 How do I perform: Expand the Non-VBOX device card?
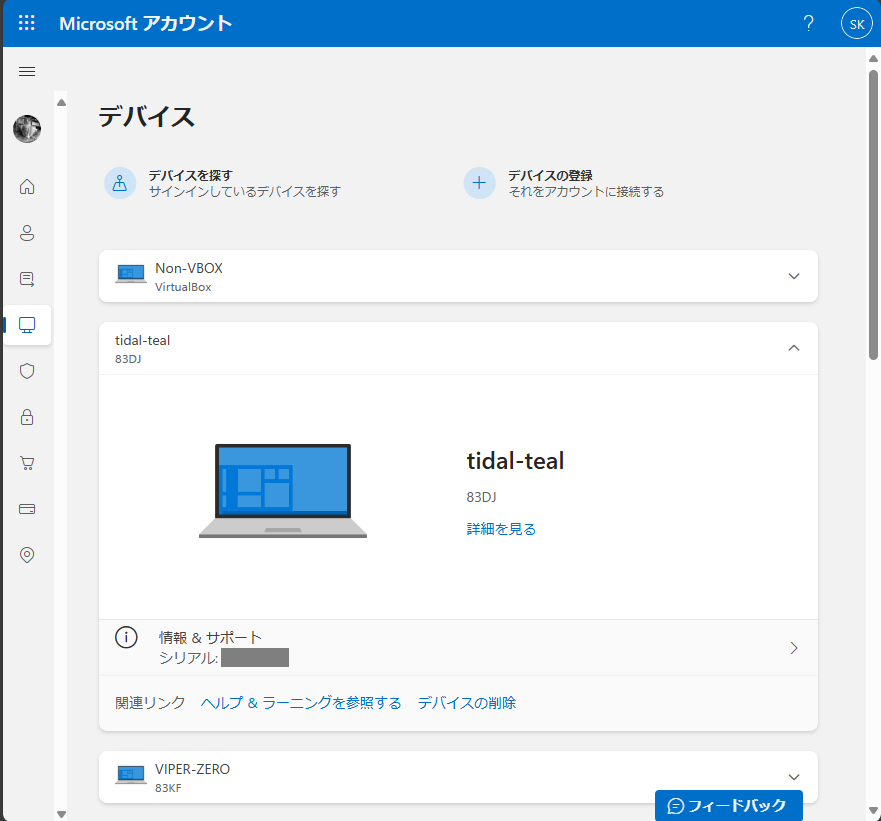(793, 276)
